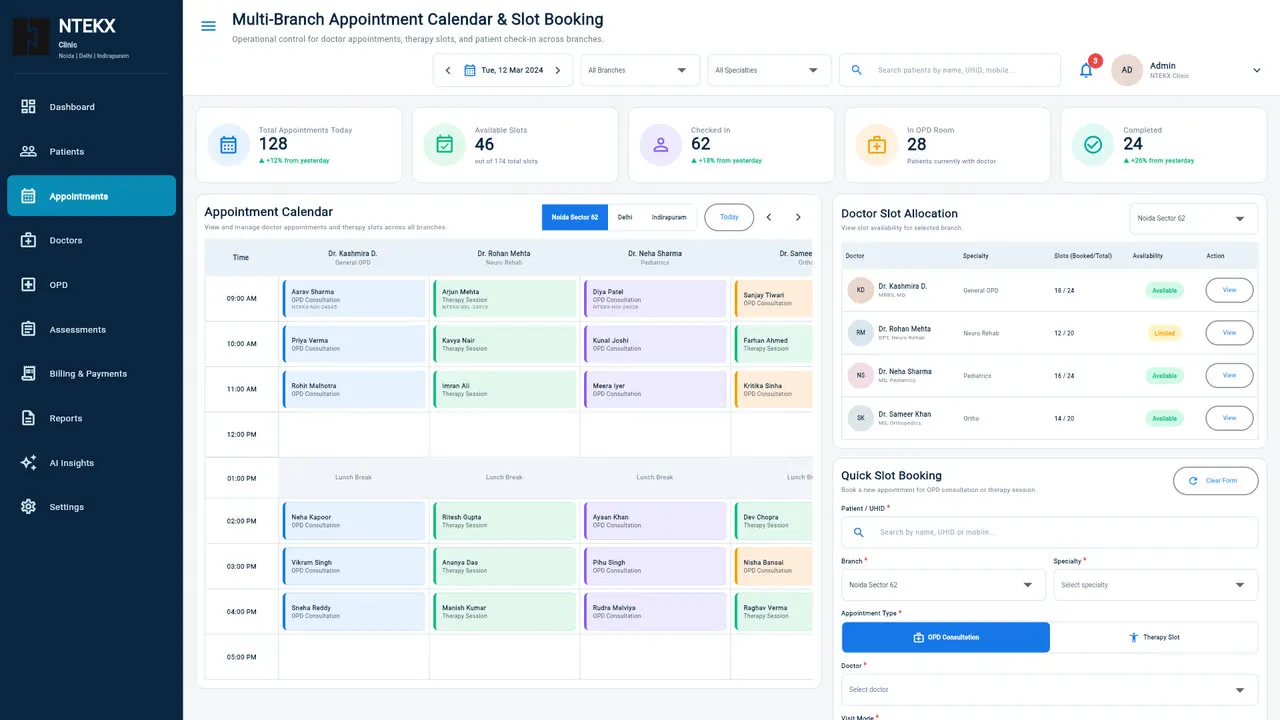Switch calendar to Noida Sector 62 tab
The width and height of the screenshot is (1280, 720).
[x=575, y=217]
